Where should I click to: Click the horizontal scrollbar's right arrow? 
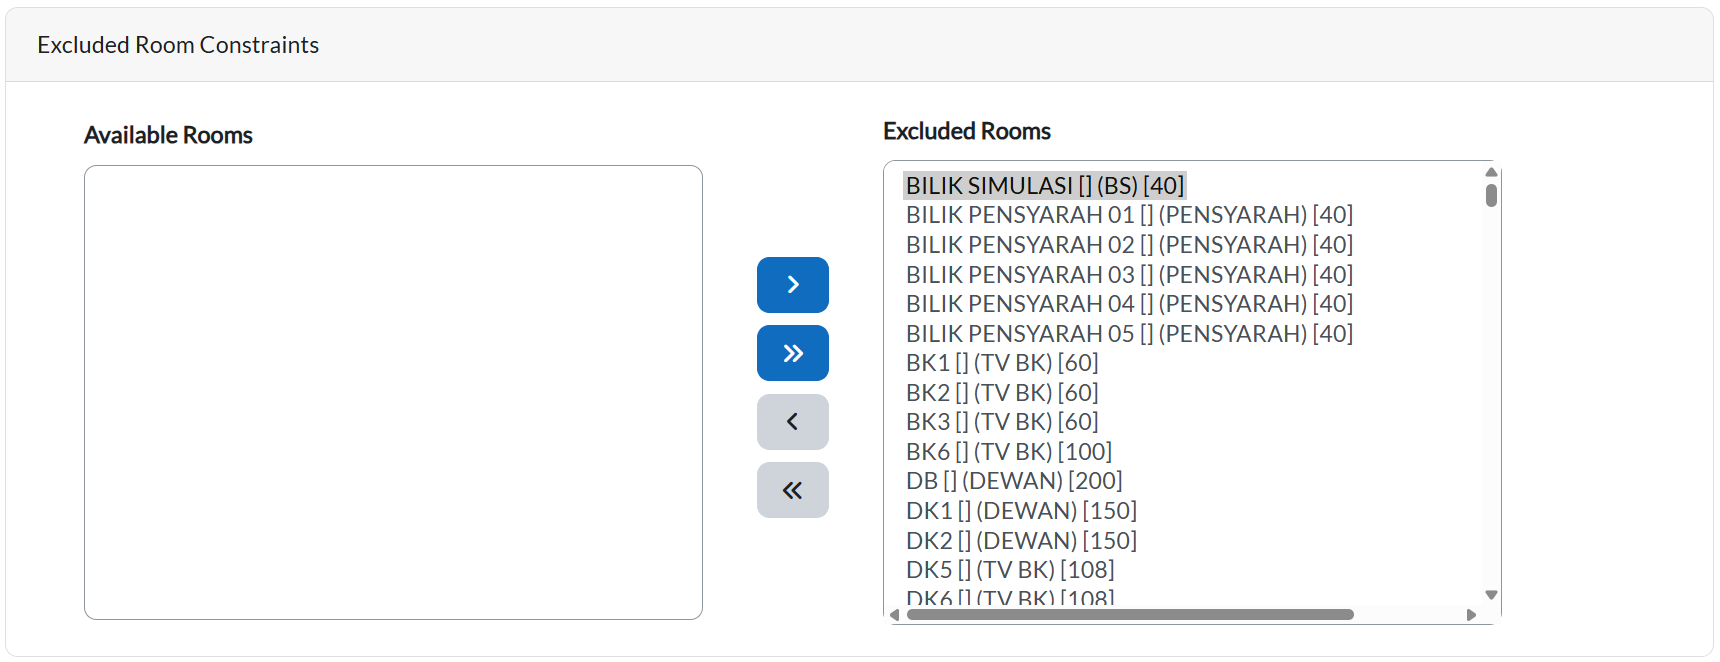click(x=1471, y=615)
